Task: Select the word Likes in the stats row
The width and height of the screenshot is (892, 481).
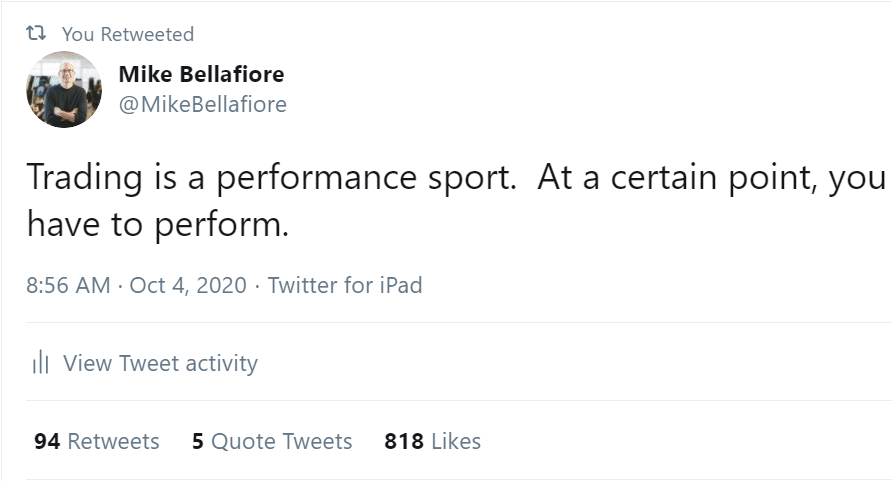Action: (x=456, y=441)
